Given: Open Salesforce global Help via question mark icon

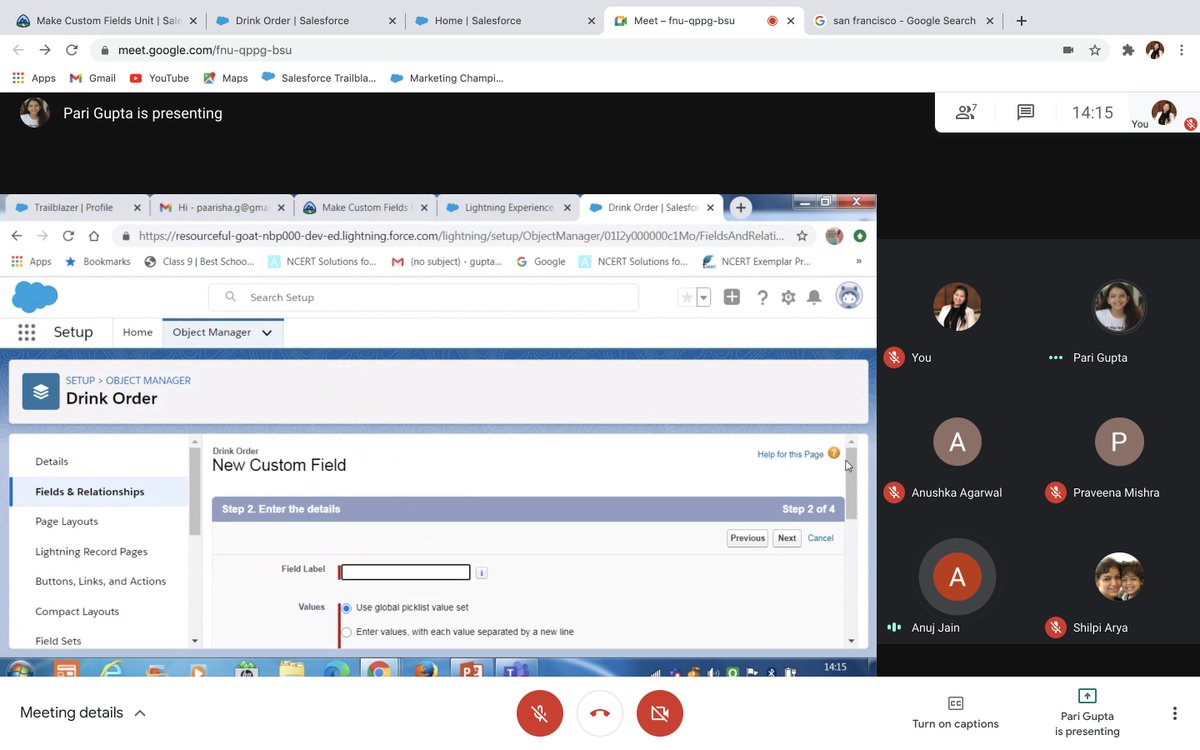Looking at the screenshot, I should (761, 297).
